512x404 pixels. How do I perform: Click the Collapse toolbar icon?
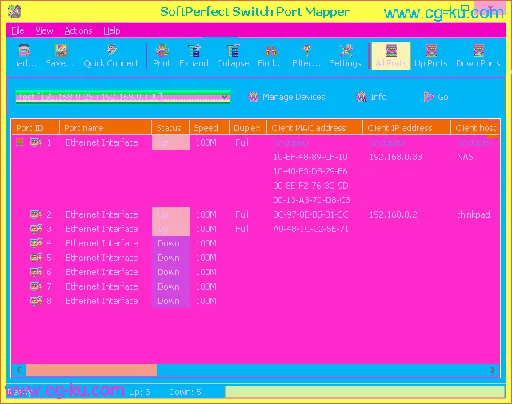(233, 51)
